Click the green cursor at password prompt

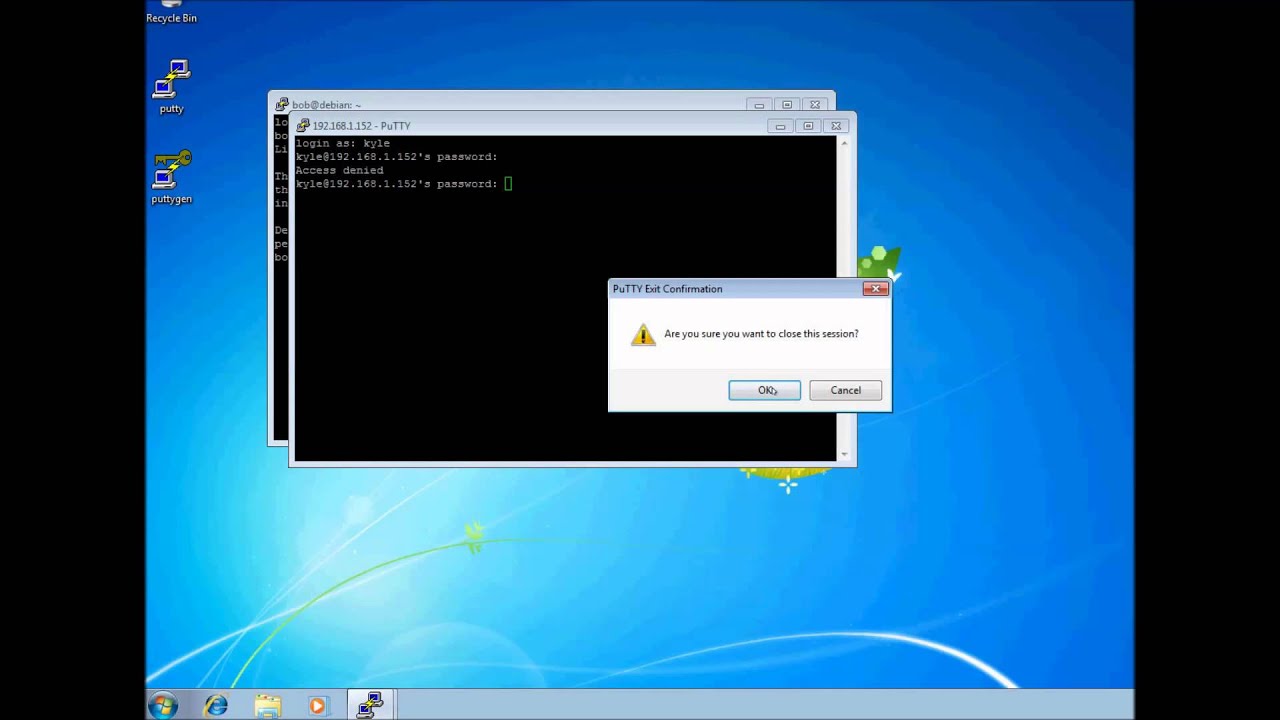pos(508,184)
